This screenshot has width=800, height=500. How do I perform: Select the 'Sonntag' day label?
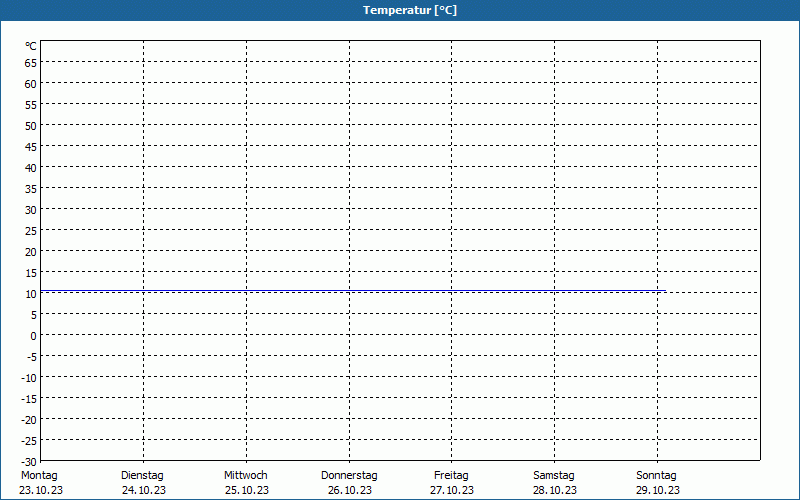[x=657, y=475]
